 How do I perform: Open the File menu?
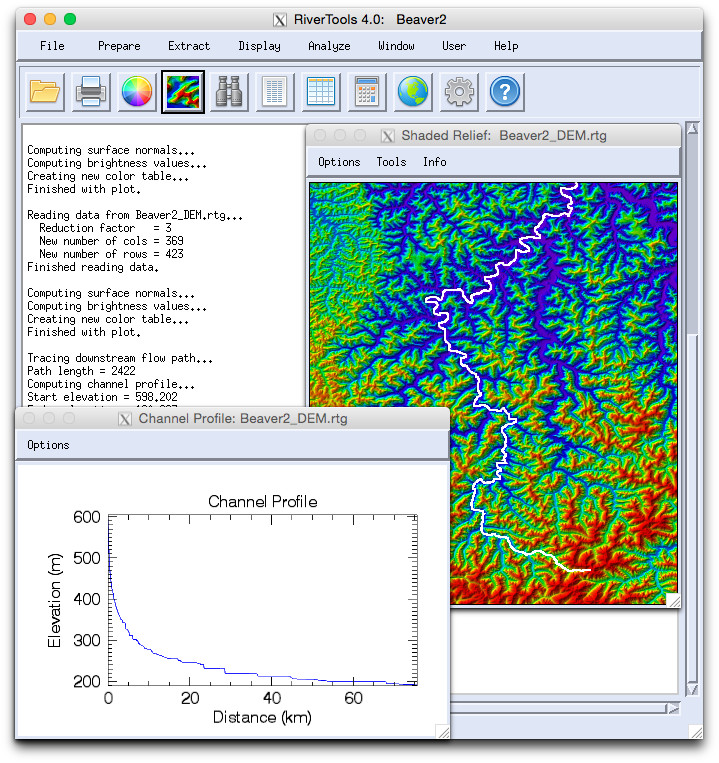pos(52,46)
